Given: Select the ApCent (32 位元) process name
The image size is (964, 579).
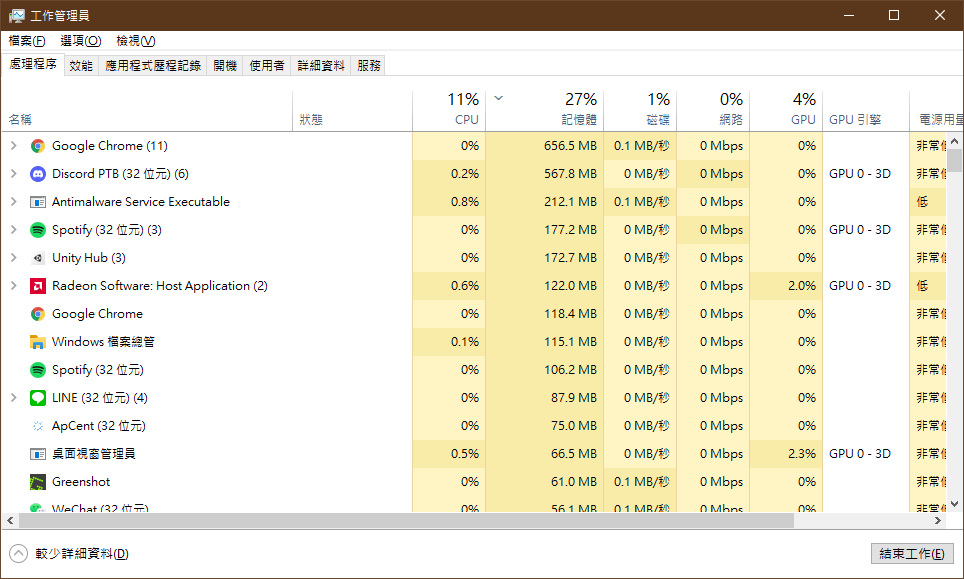Looking at the screenshot, I should [99, 426].
